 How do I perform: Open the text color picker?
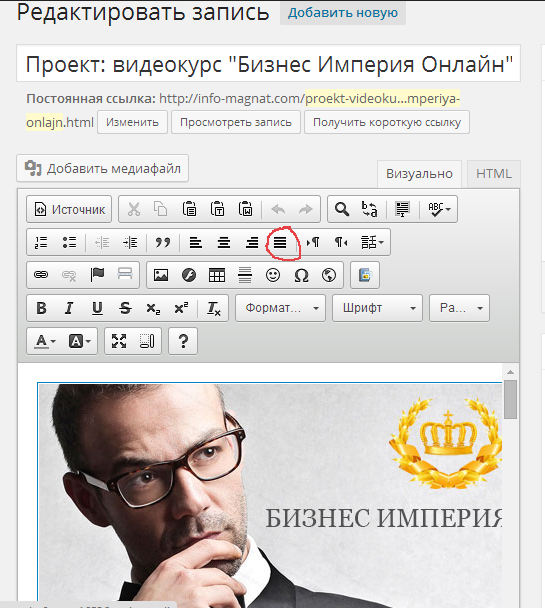pos(45,341)
